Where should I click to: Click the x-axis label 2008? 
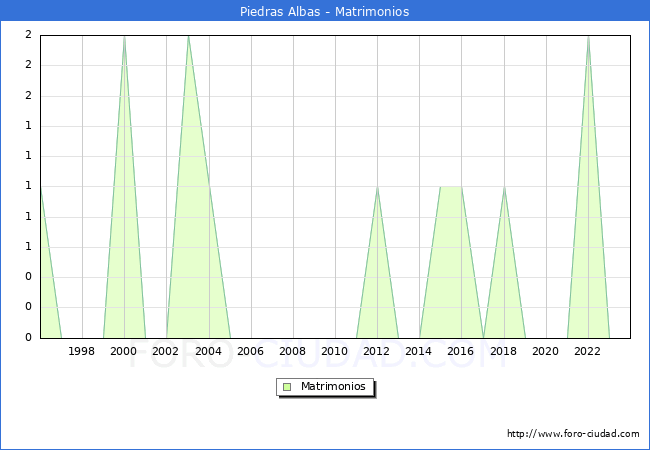coord(292,351)
